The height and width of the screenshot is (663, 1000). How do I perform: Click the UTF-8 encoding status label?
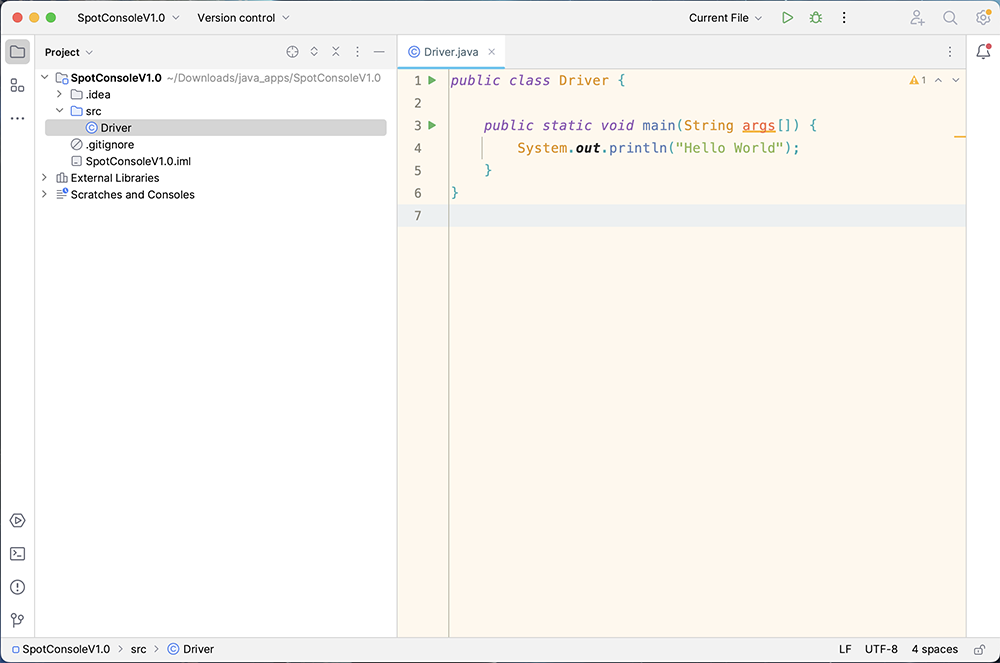(x=881, y=649)
